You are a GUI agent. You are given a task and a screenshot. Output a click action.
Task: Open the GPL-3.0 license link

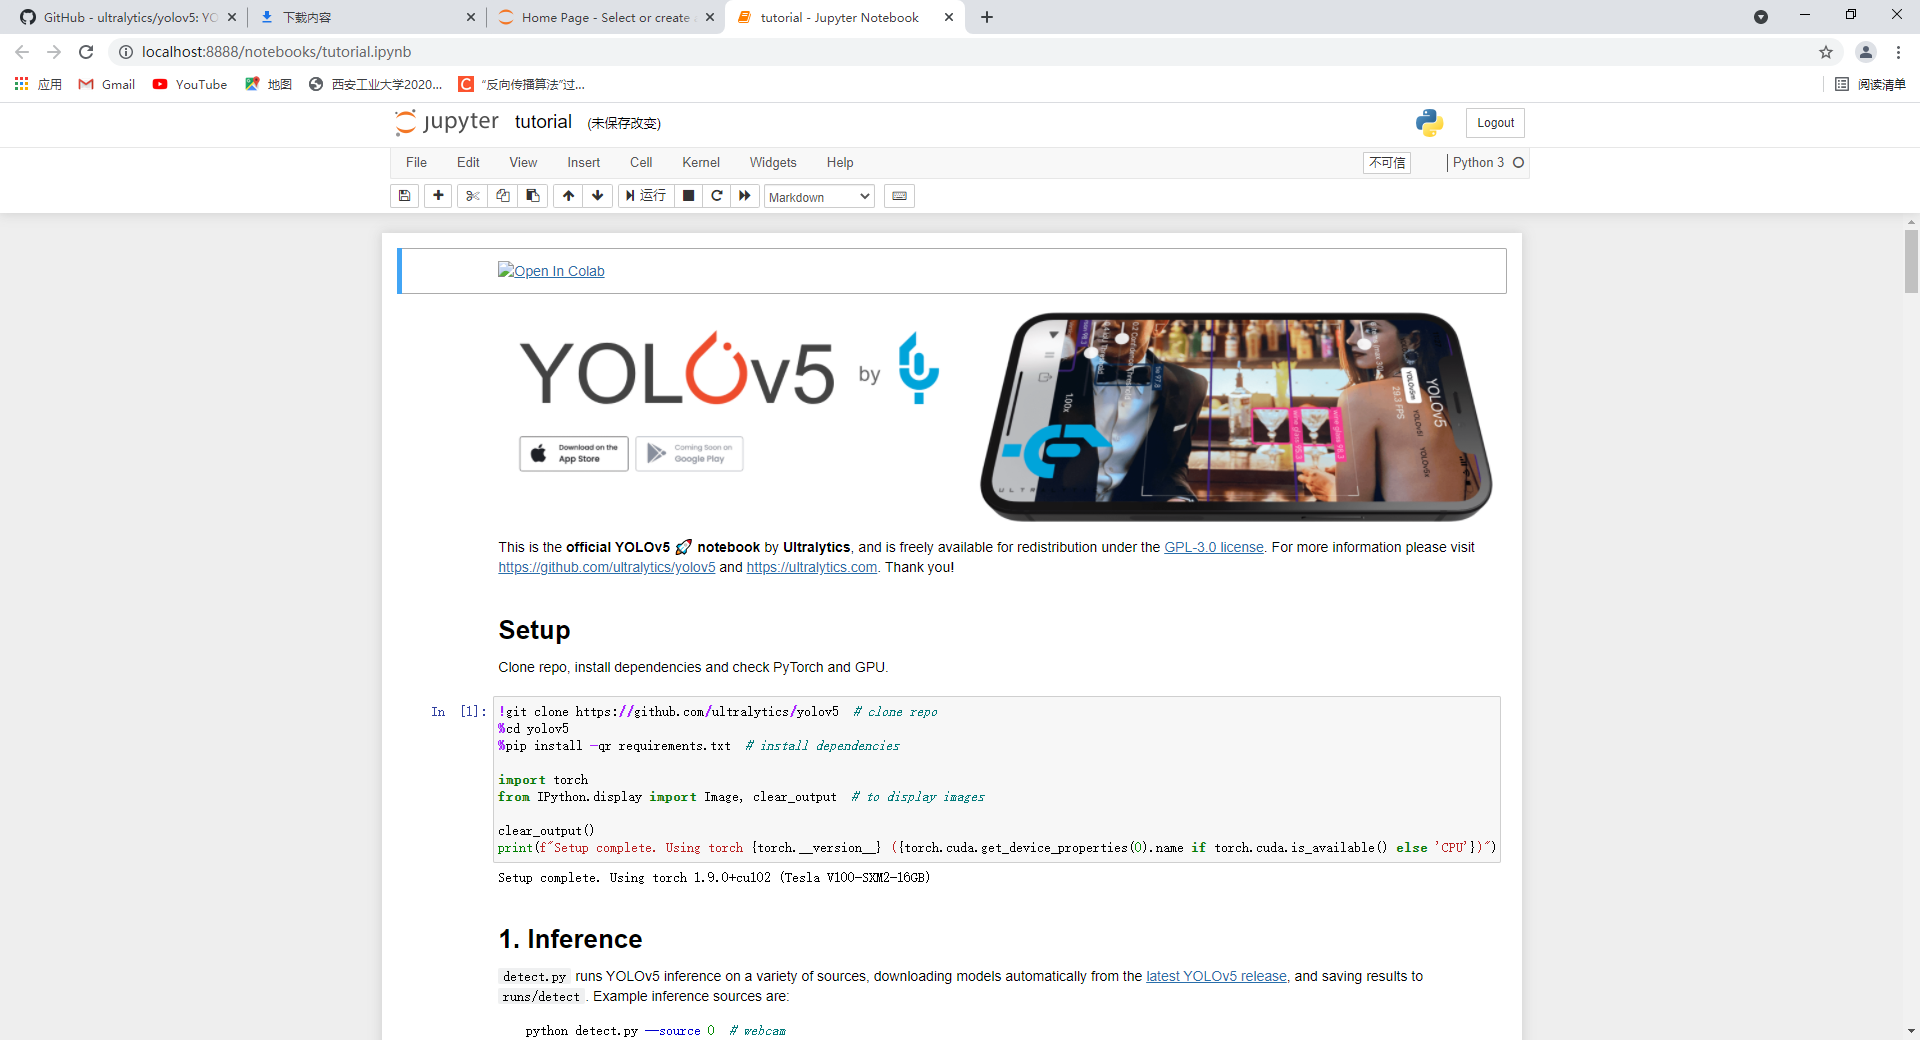(x=1213, y=547)
